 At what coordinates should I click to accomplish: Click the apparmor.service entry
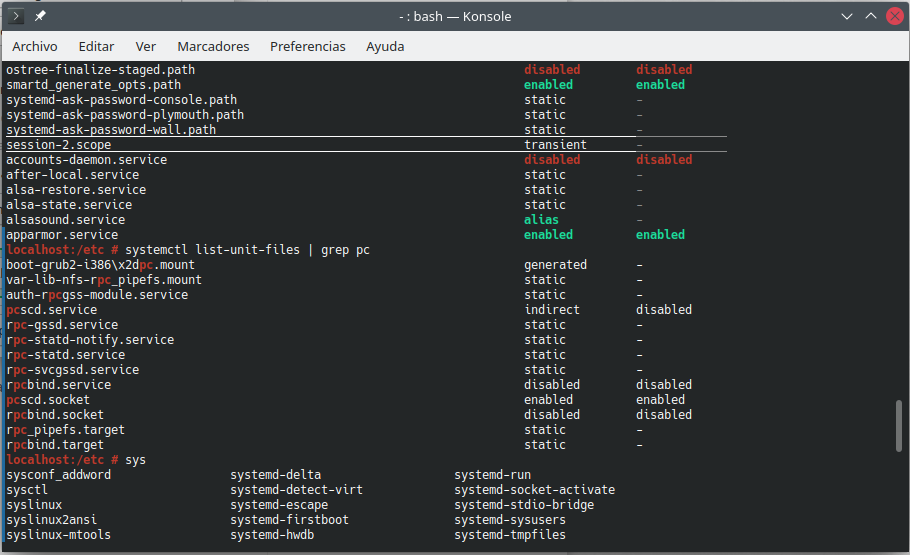62,235
